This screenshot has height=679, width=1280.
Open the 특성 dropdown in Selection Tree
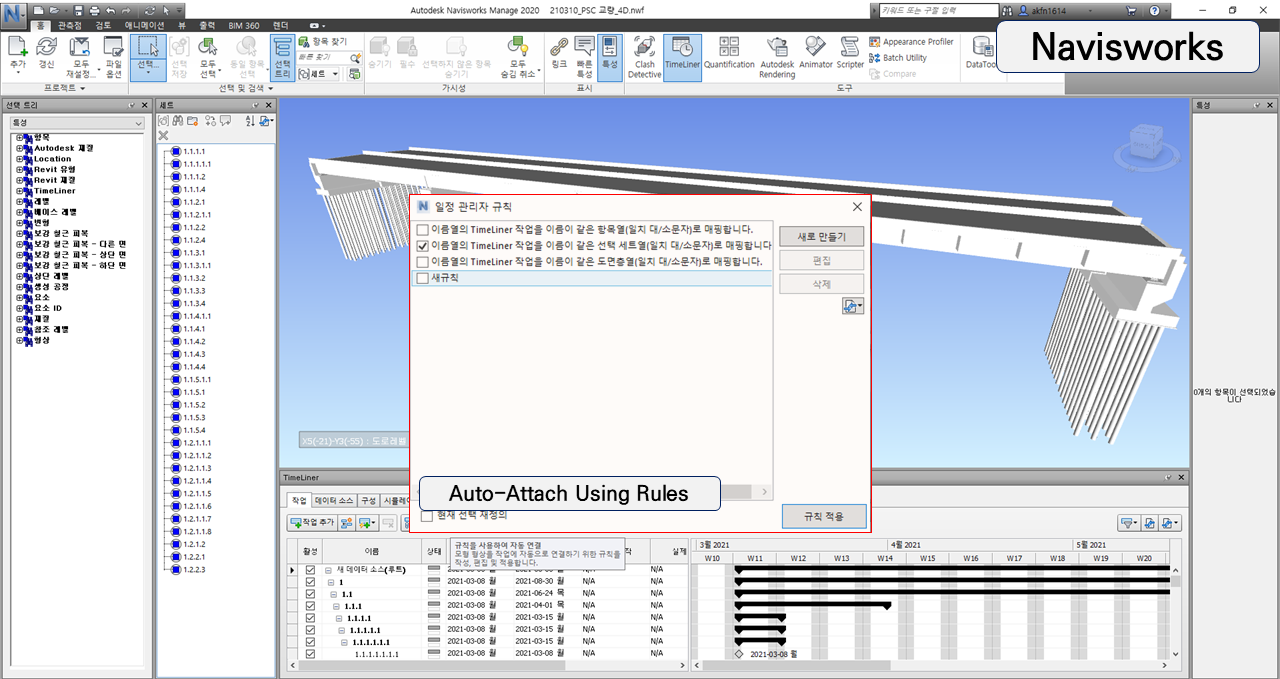(x=77, y=123)
